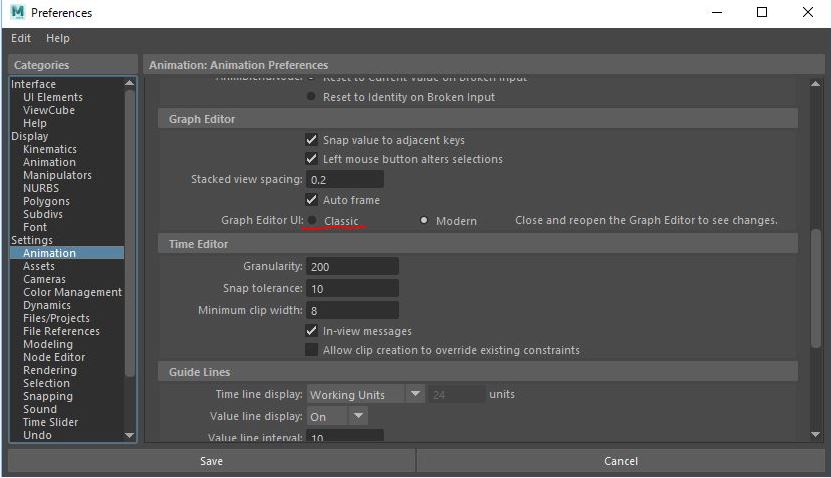
Task: Click the Categories list scroll-up arrow
Action: coord(129,84)
